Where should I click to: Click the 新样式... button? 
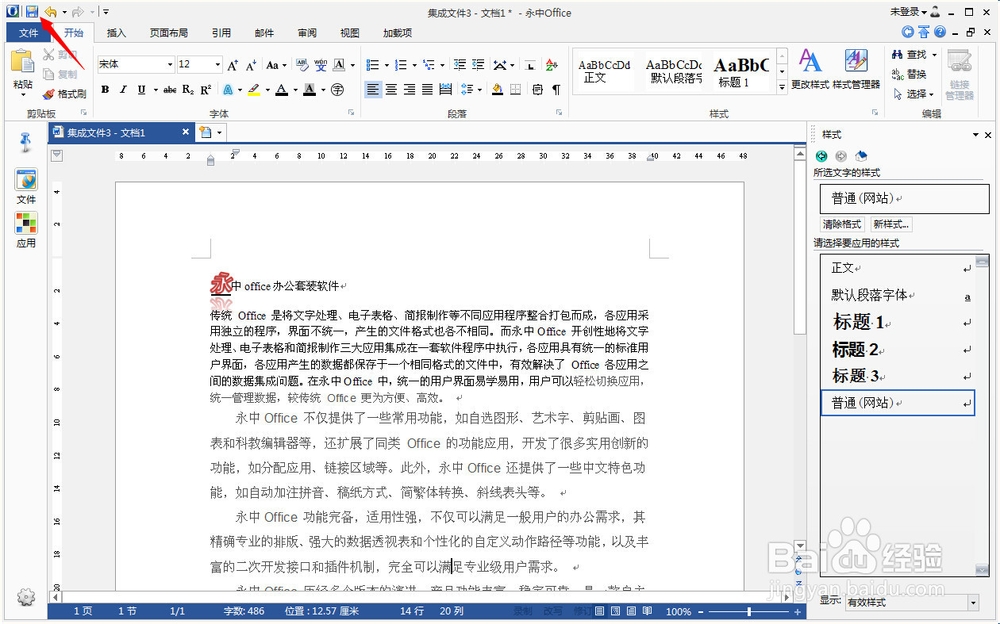coord(890,224)
